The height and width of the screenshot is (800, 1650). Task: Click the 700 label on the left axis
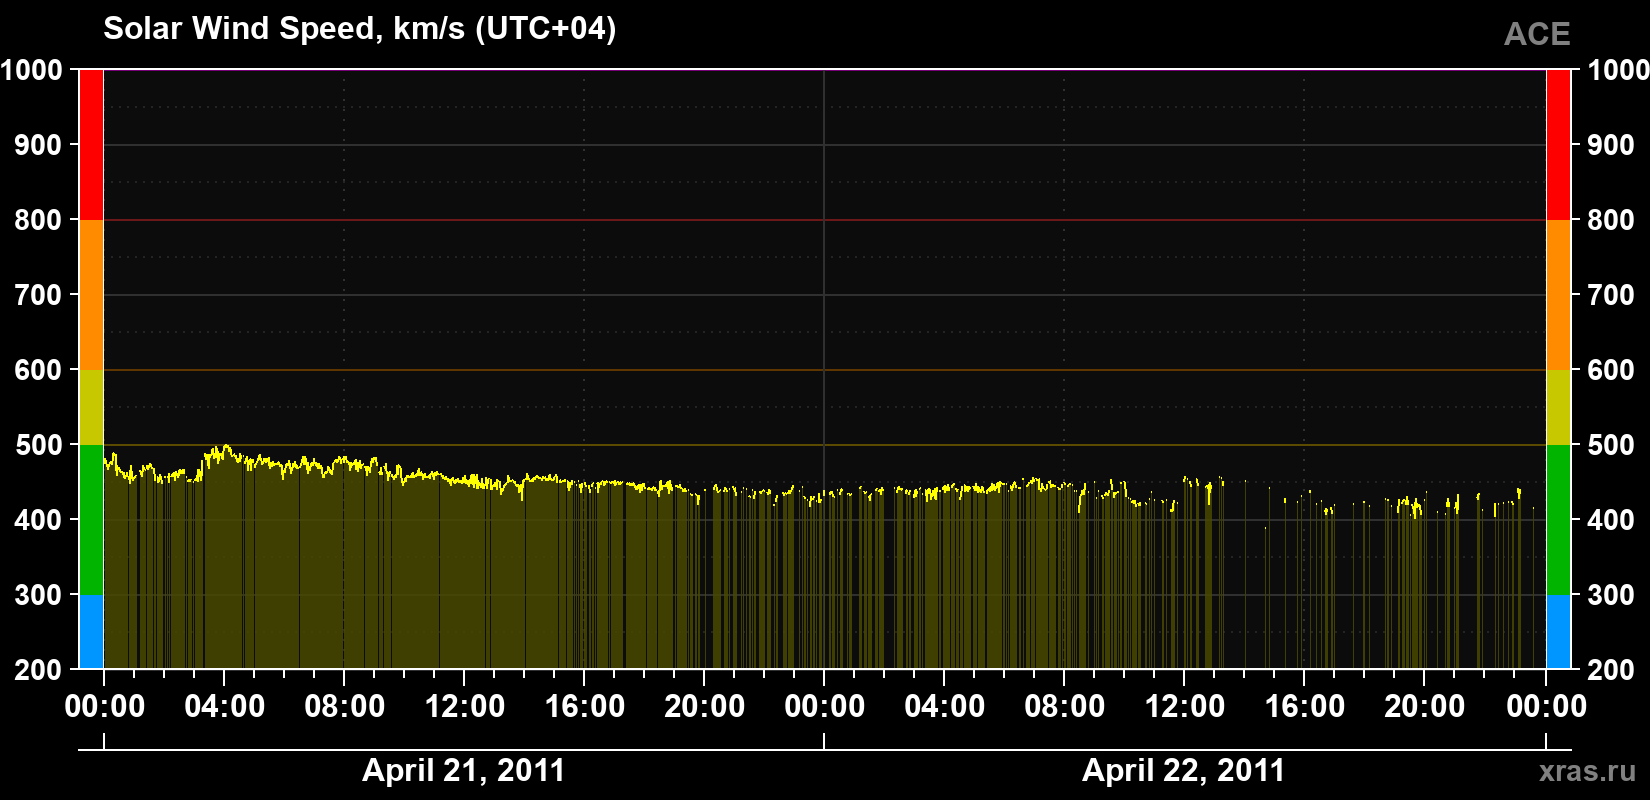[38, 295]
